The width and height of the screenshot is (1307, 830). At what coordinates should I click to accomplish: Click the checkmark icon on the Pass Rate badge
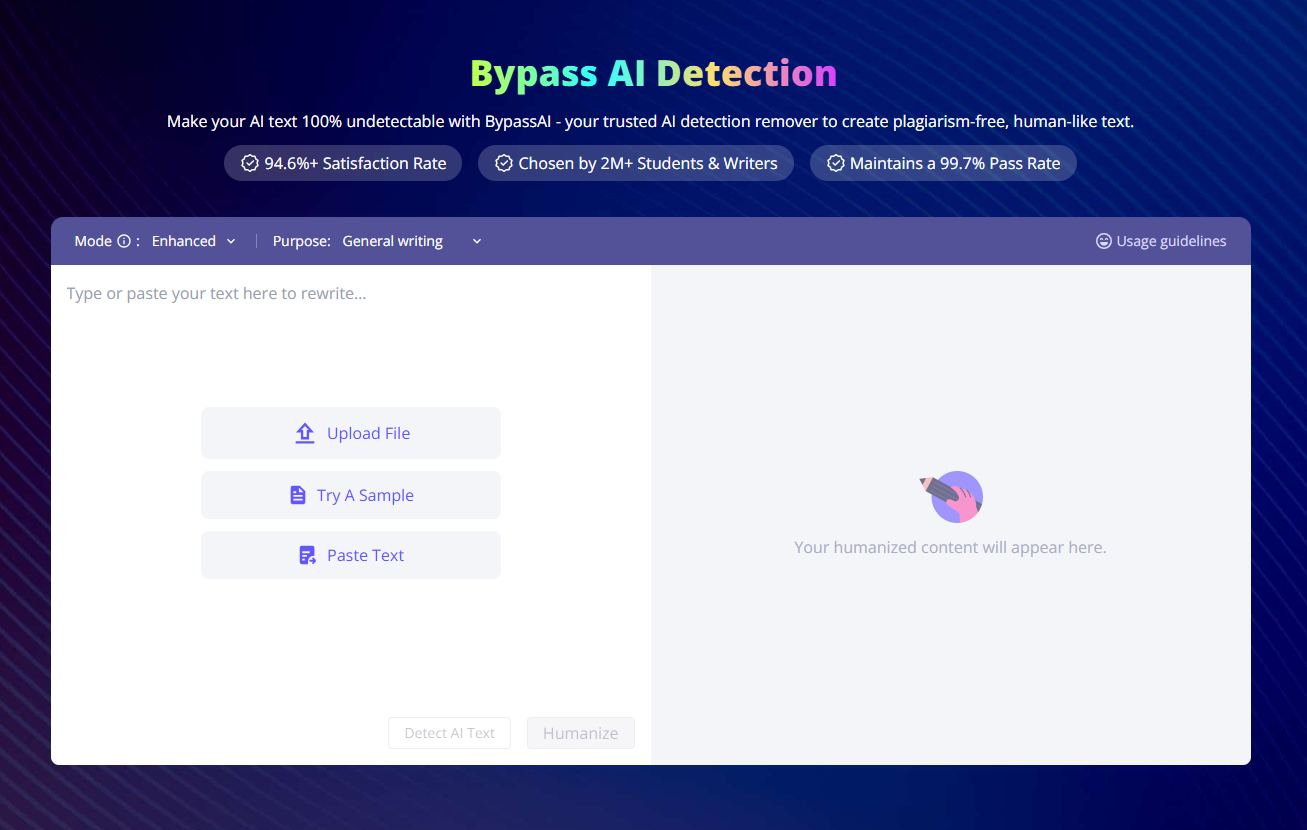click(x=836, y=163)
